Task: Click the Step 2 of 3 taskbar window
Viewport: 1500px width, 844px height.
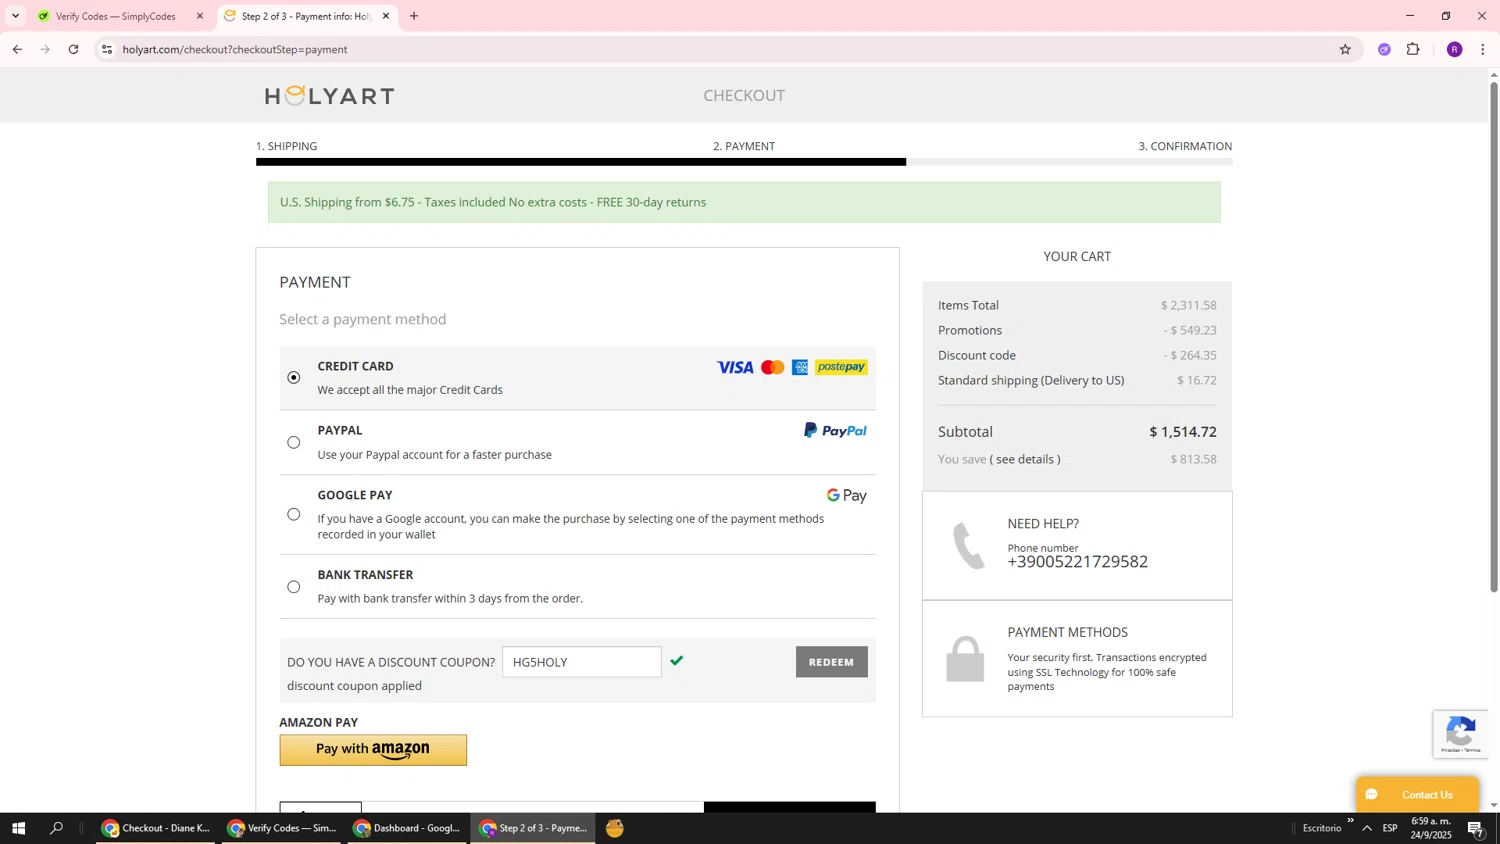Action: pyautogui.click(x=533, y=828)
